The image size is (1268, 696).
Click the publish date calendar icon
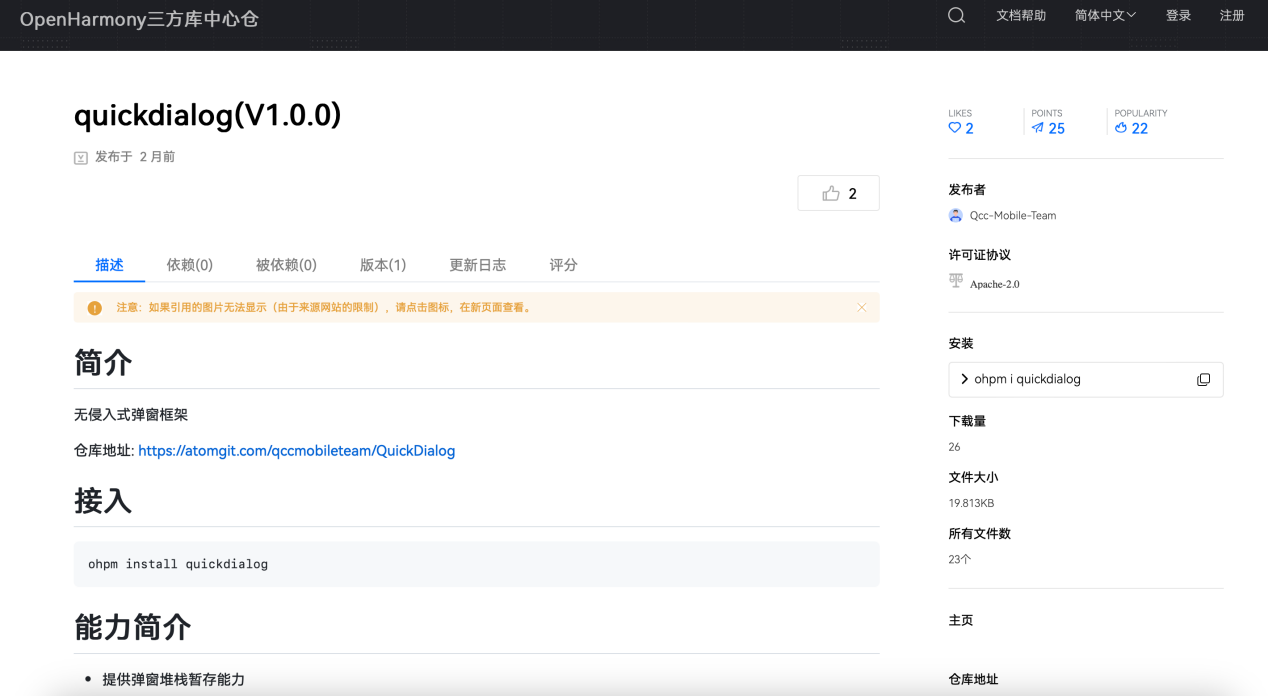point(80,157)
